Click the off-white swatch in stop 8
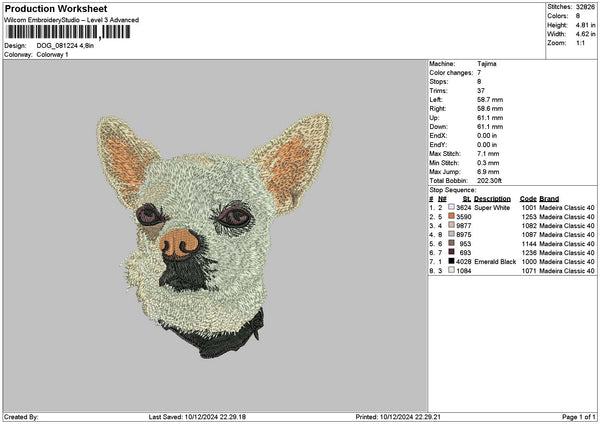The width and height of the screenshot is (600, 424). (x=451, y=270)
